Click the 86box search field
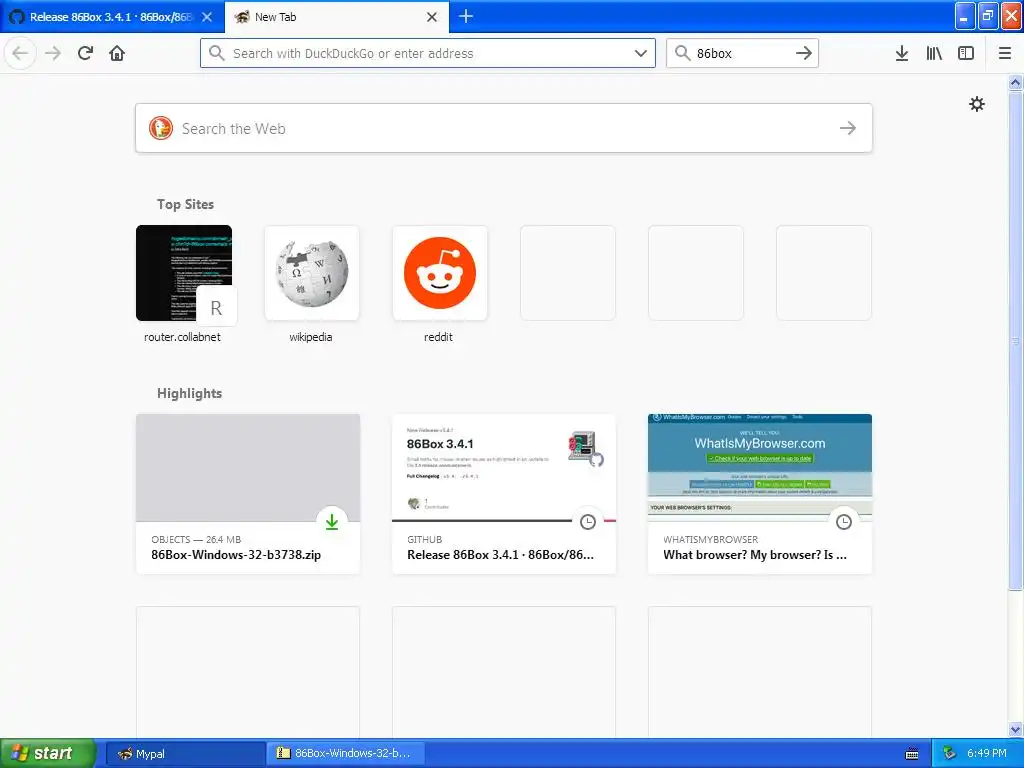 [742, 53]
